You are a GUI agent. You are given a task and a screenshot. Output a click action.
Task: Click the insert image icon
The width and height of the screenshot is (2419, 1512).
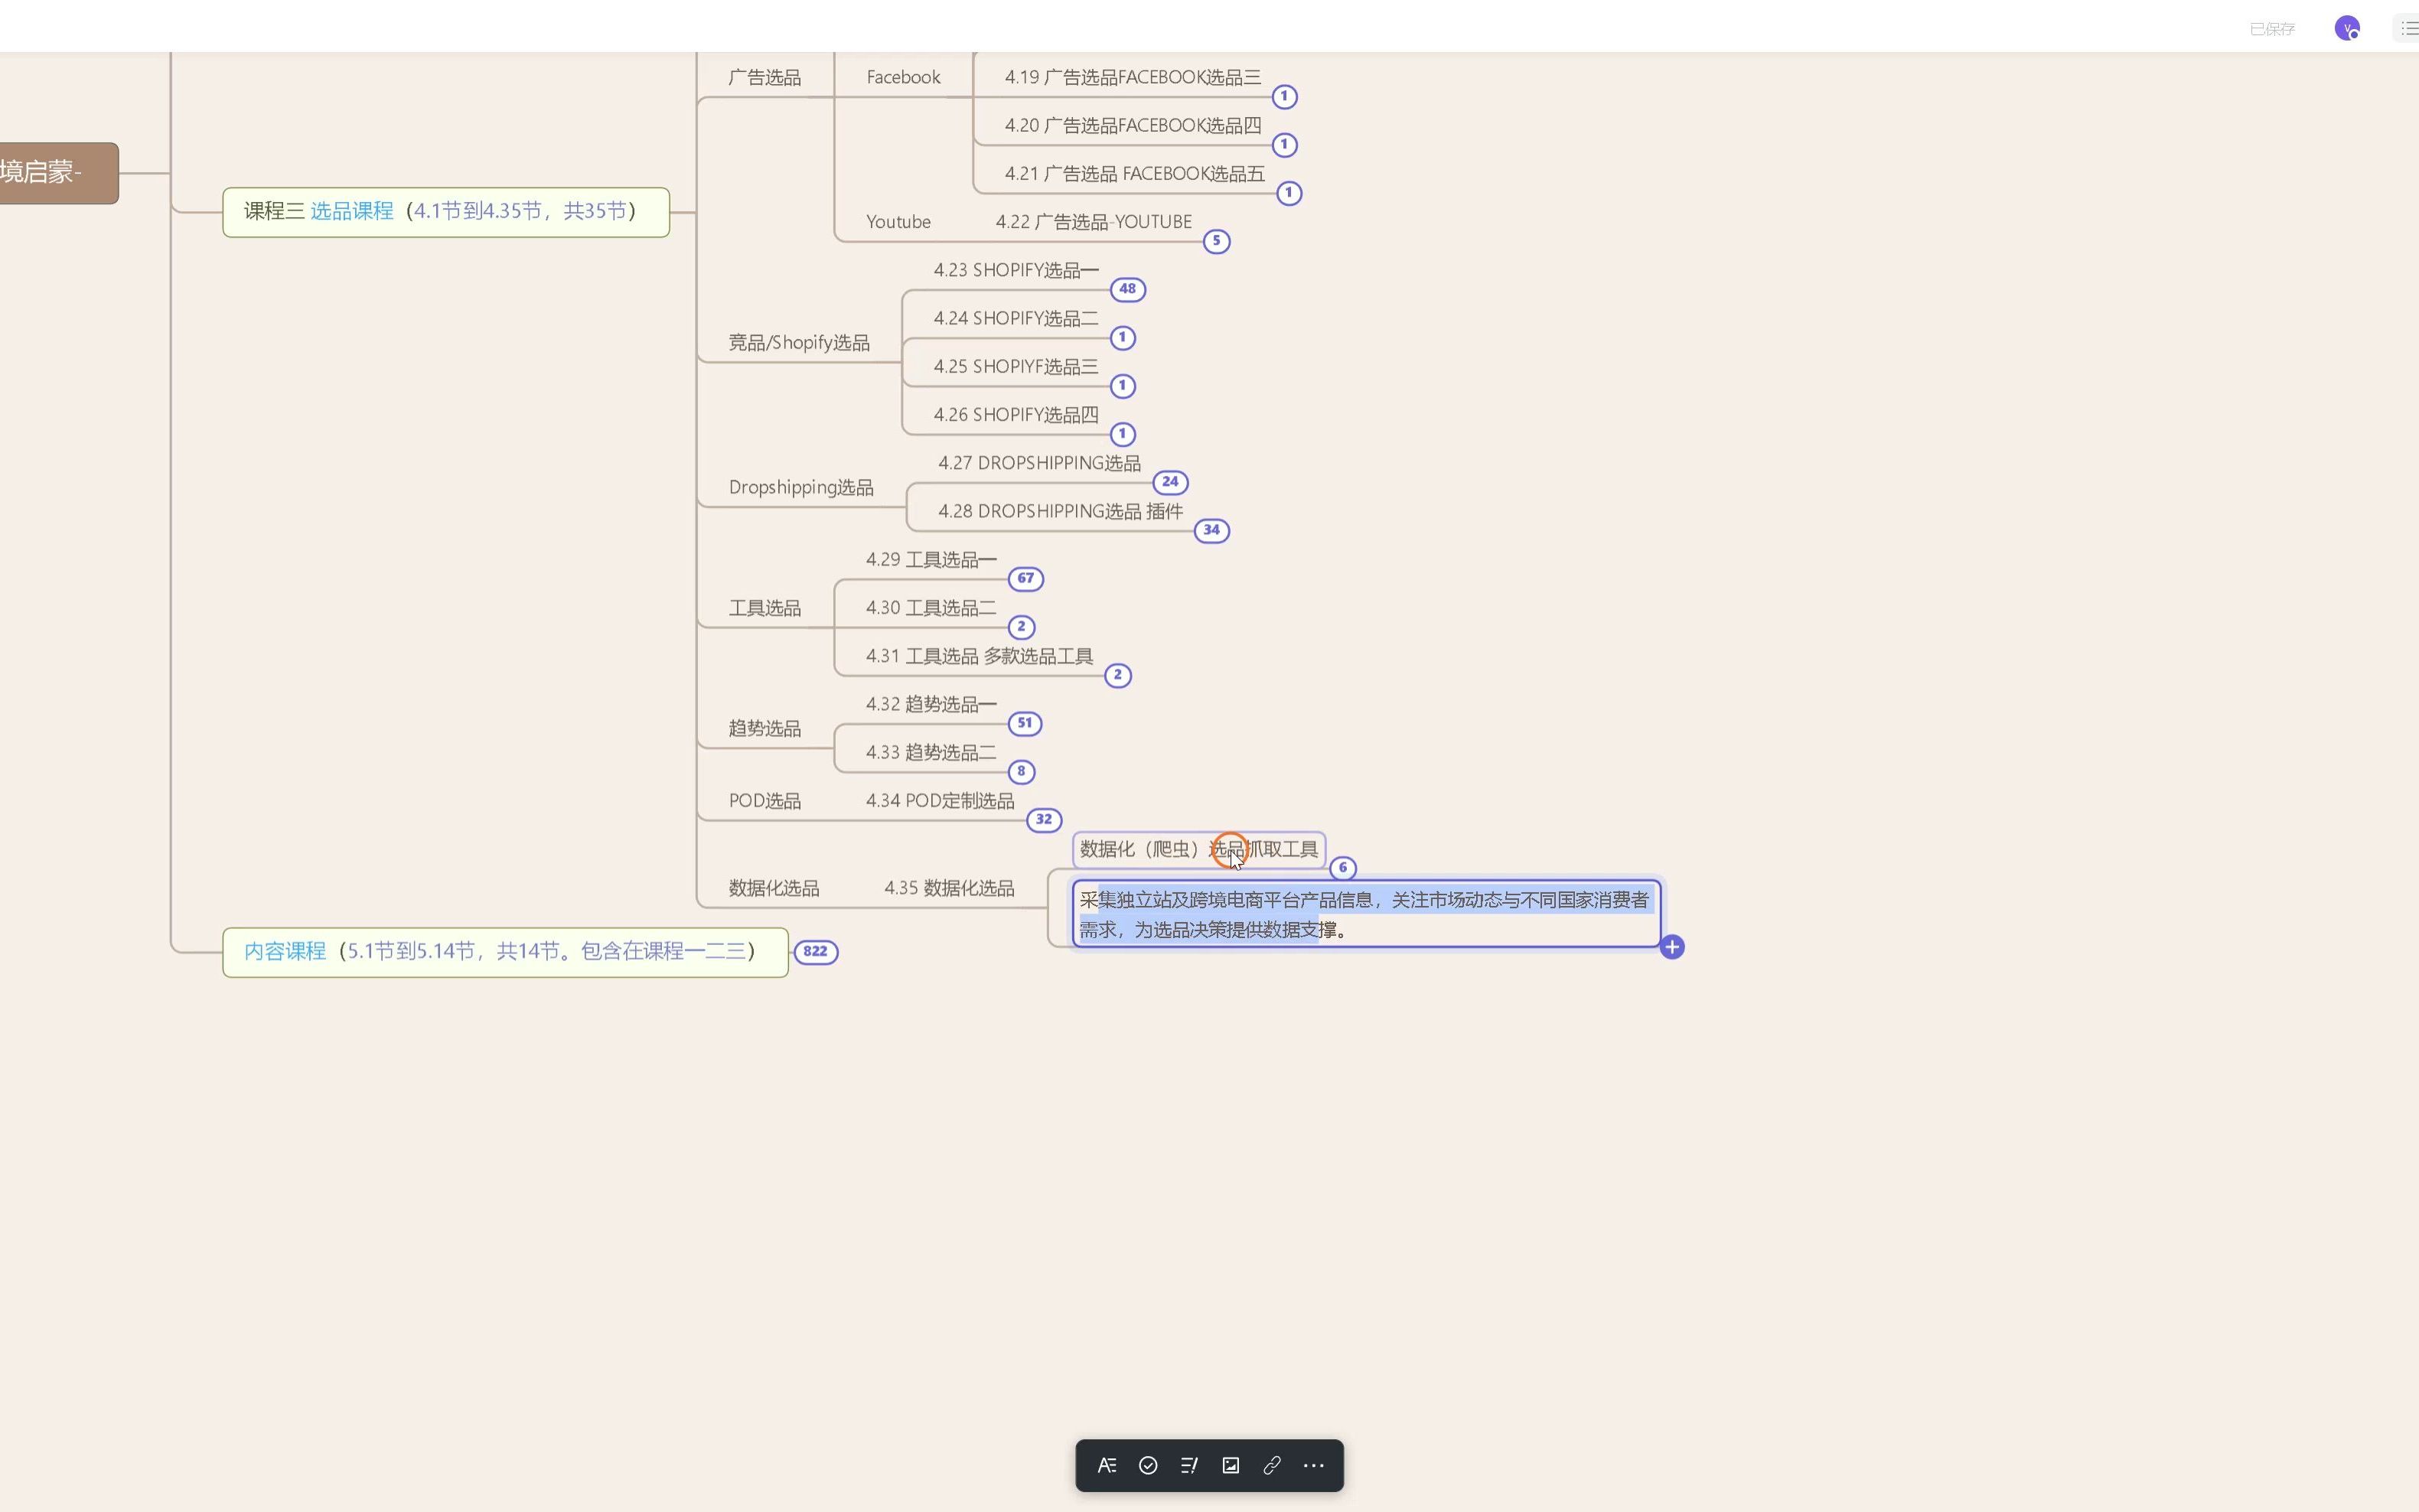pos(1230,1465)
